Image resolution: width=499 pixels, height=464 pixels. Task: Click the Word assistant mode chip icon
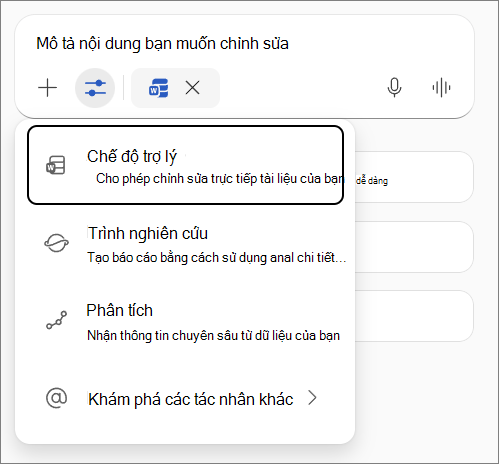click(x=158, y=88)
